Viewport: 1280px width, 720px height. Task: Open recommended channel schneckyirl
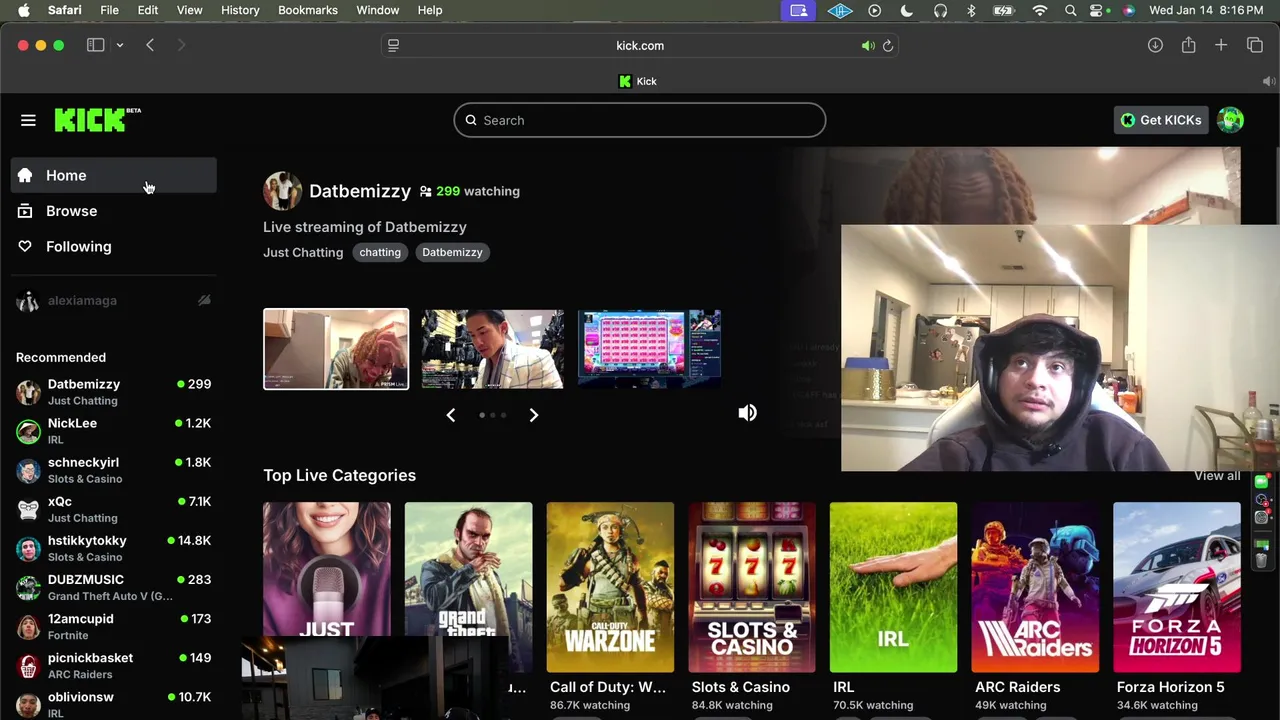(x=114, y=470)
